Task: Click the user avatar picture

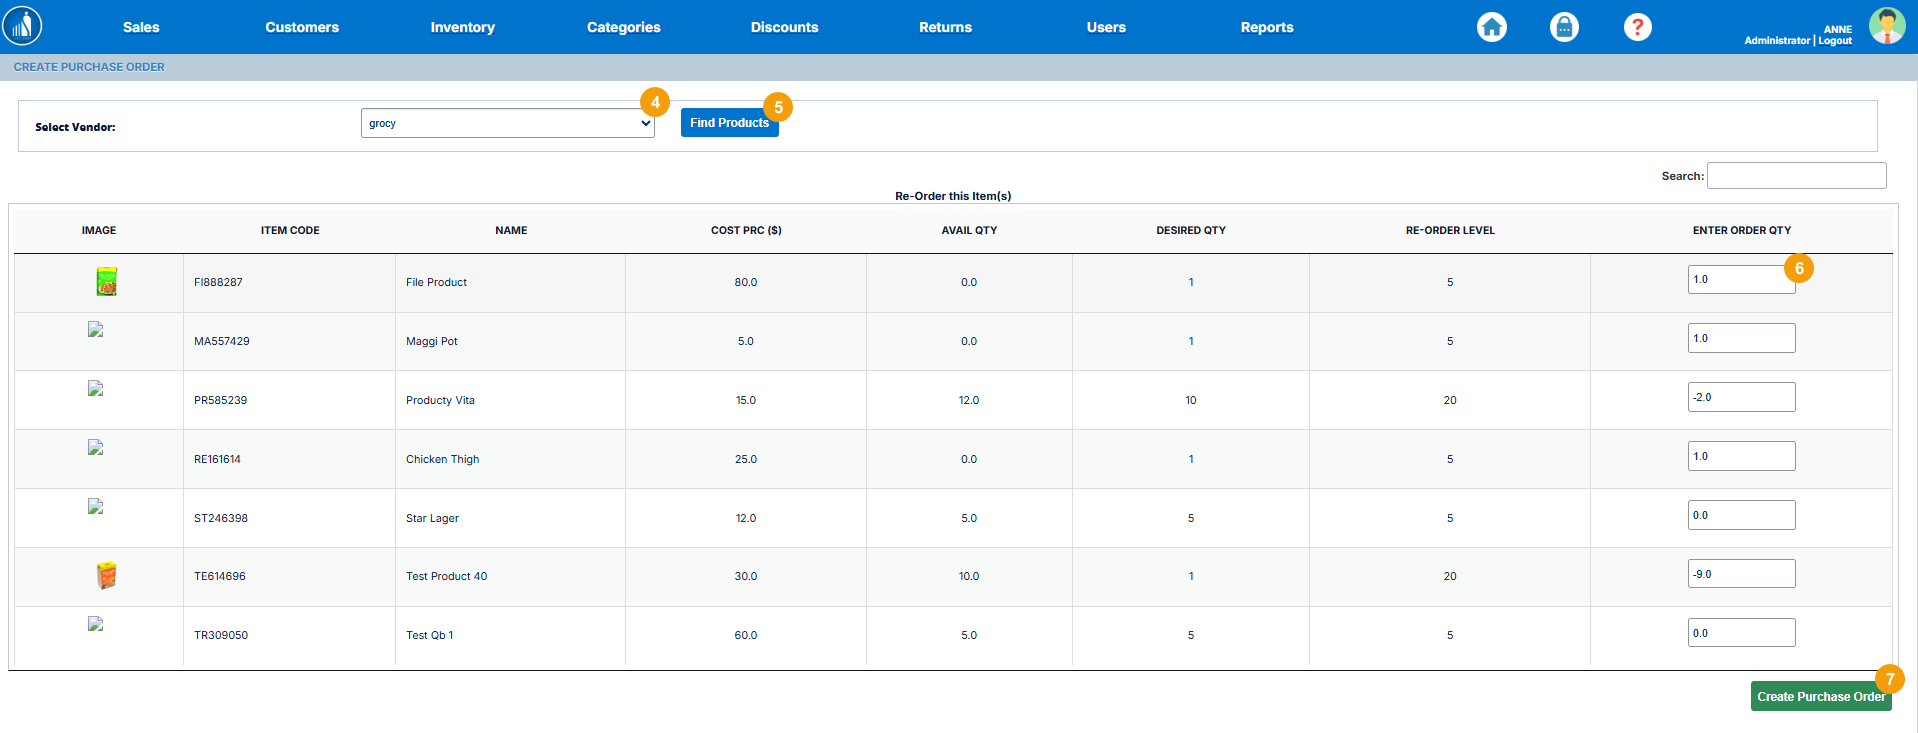Action: [x=1886, y=26]
